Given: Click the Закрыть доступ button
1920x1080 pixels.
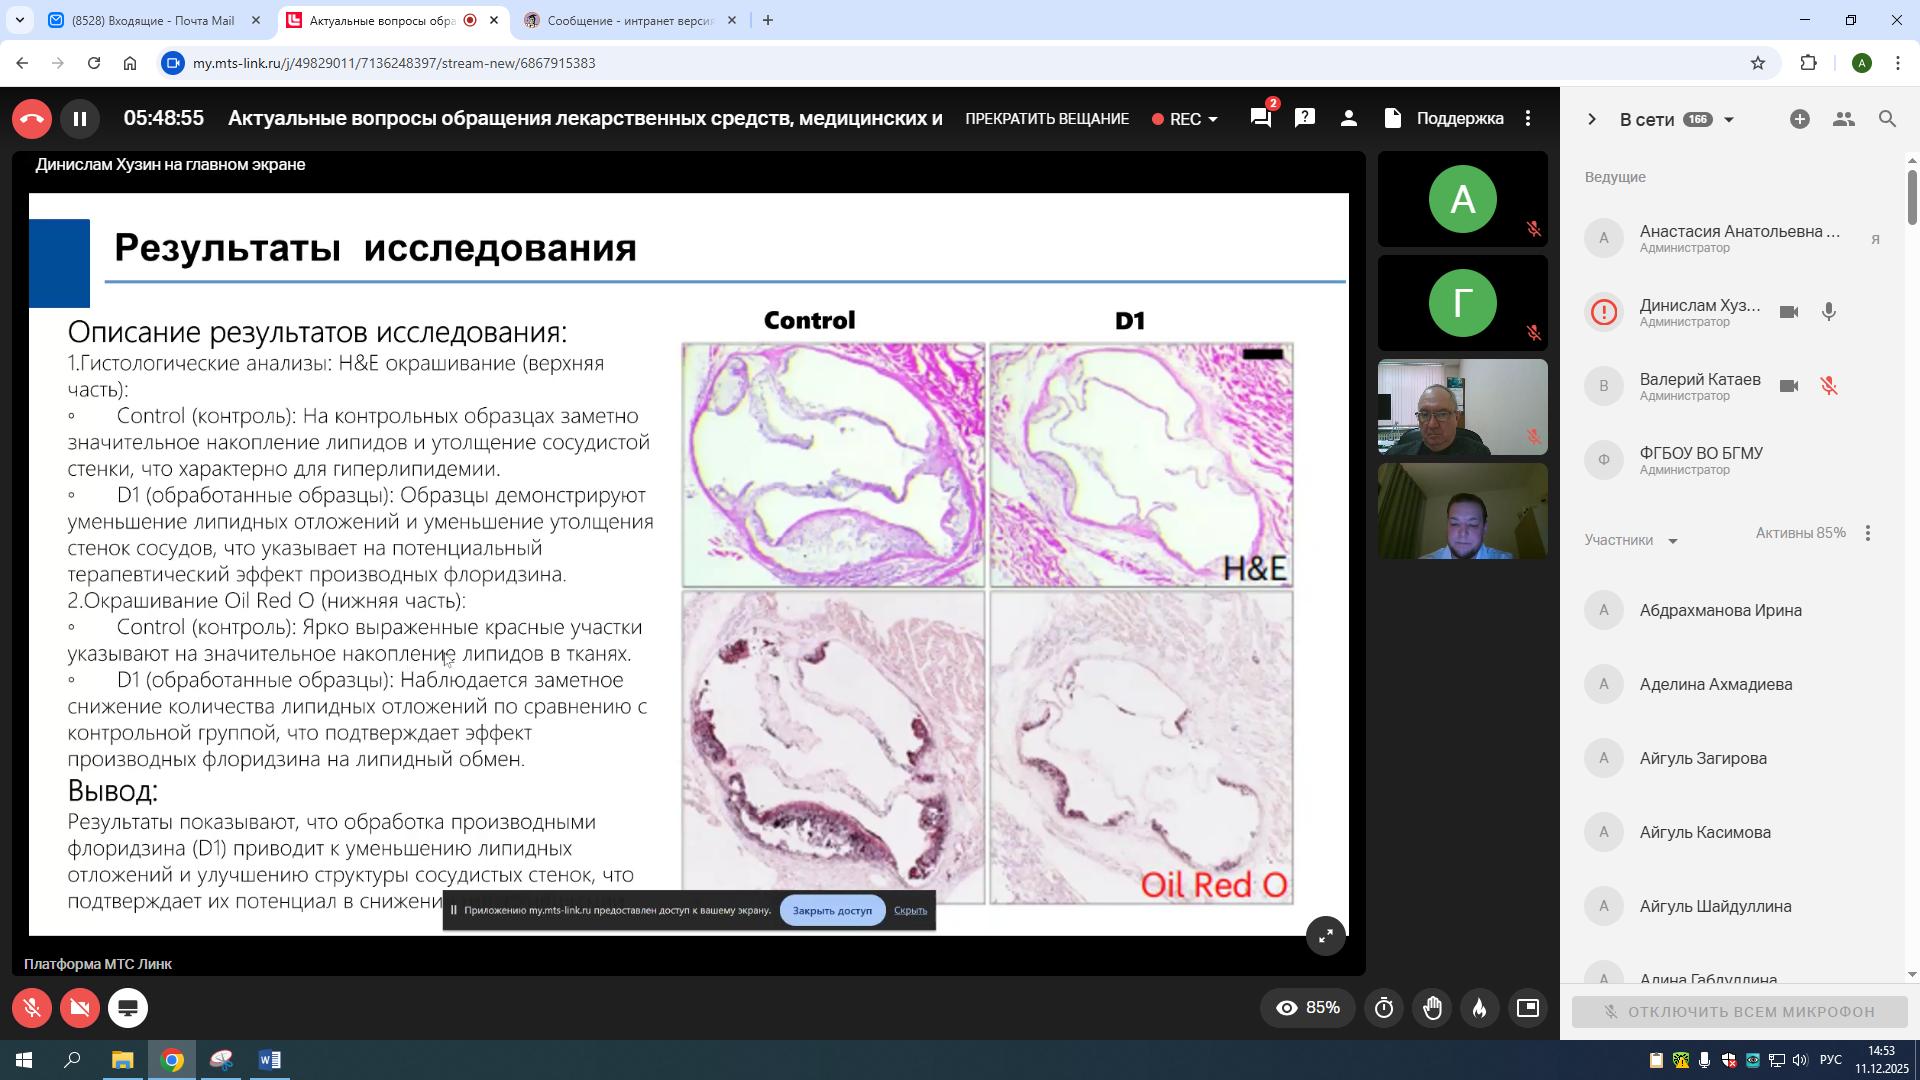Looking at the screenshot, I should click(x=832, y=911).
